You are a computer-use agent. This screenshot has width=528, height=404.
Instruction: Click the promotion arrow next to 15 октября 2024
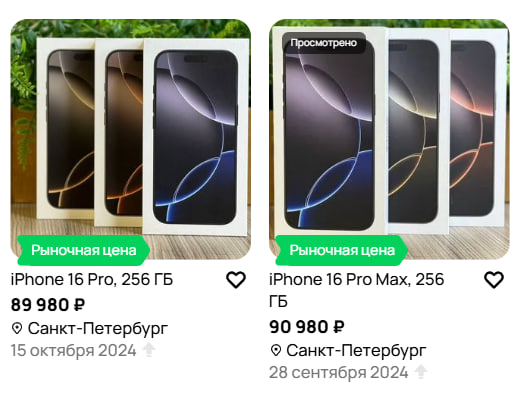(x=148, y=350)
